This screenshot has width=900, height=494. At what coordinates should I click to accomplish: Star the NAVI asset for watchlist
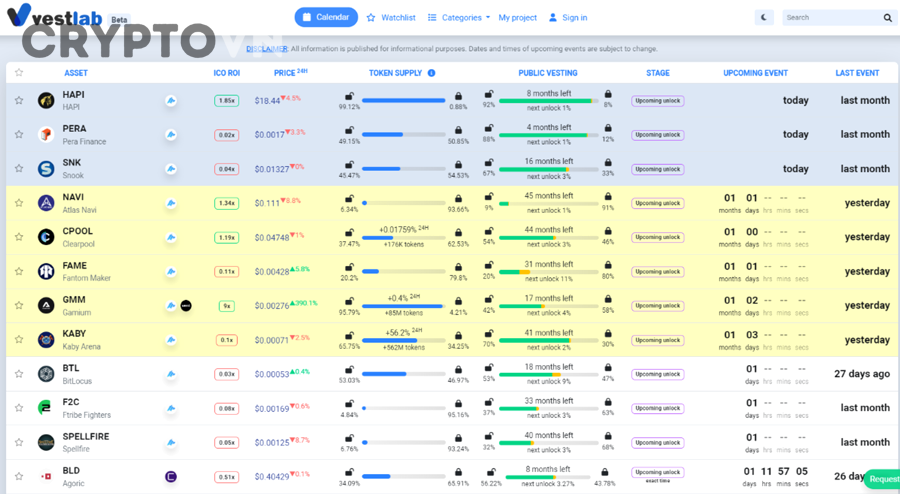[x=19, y=203]
